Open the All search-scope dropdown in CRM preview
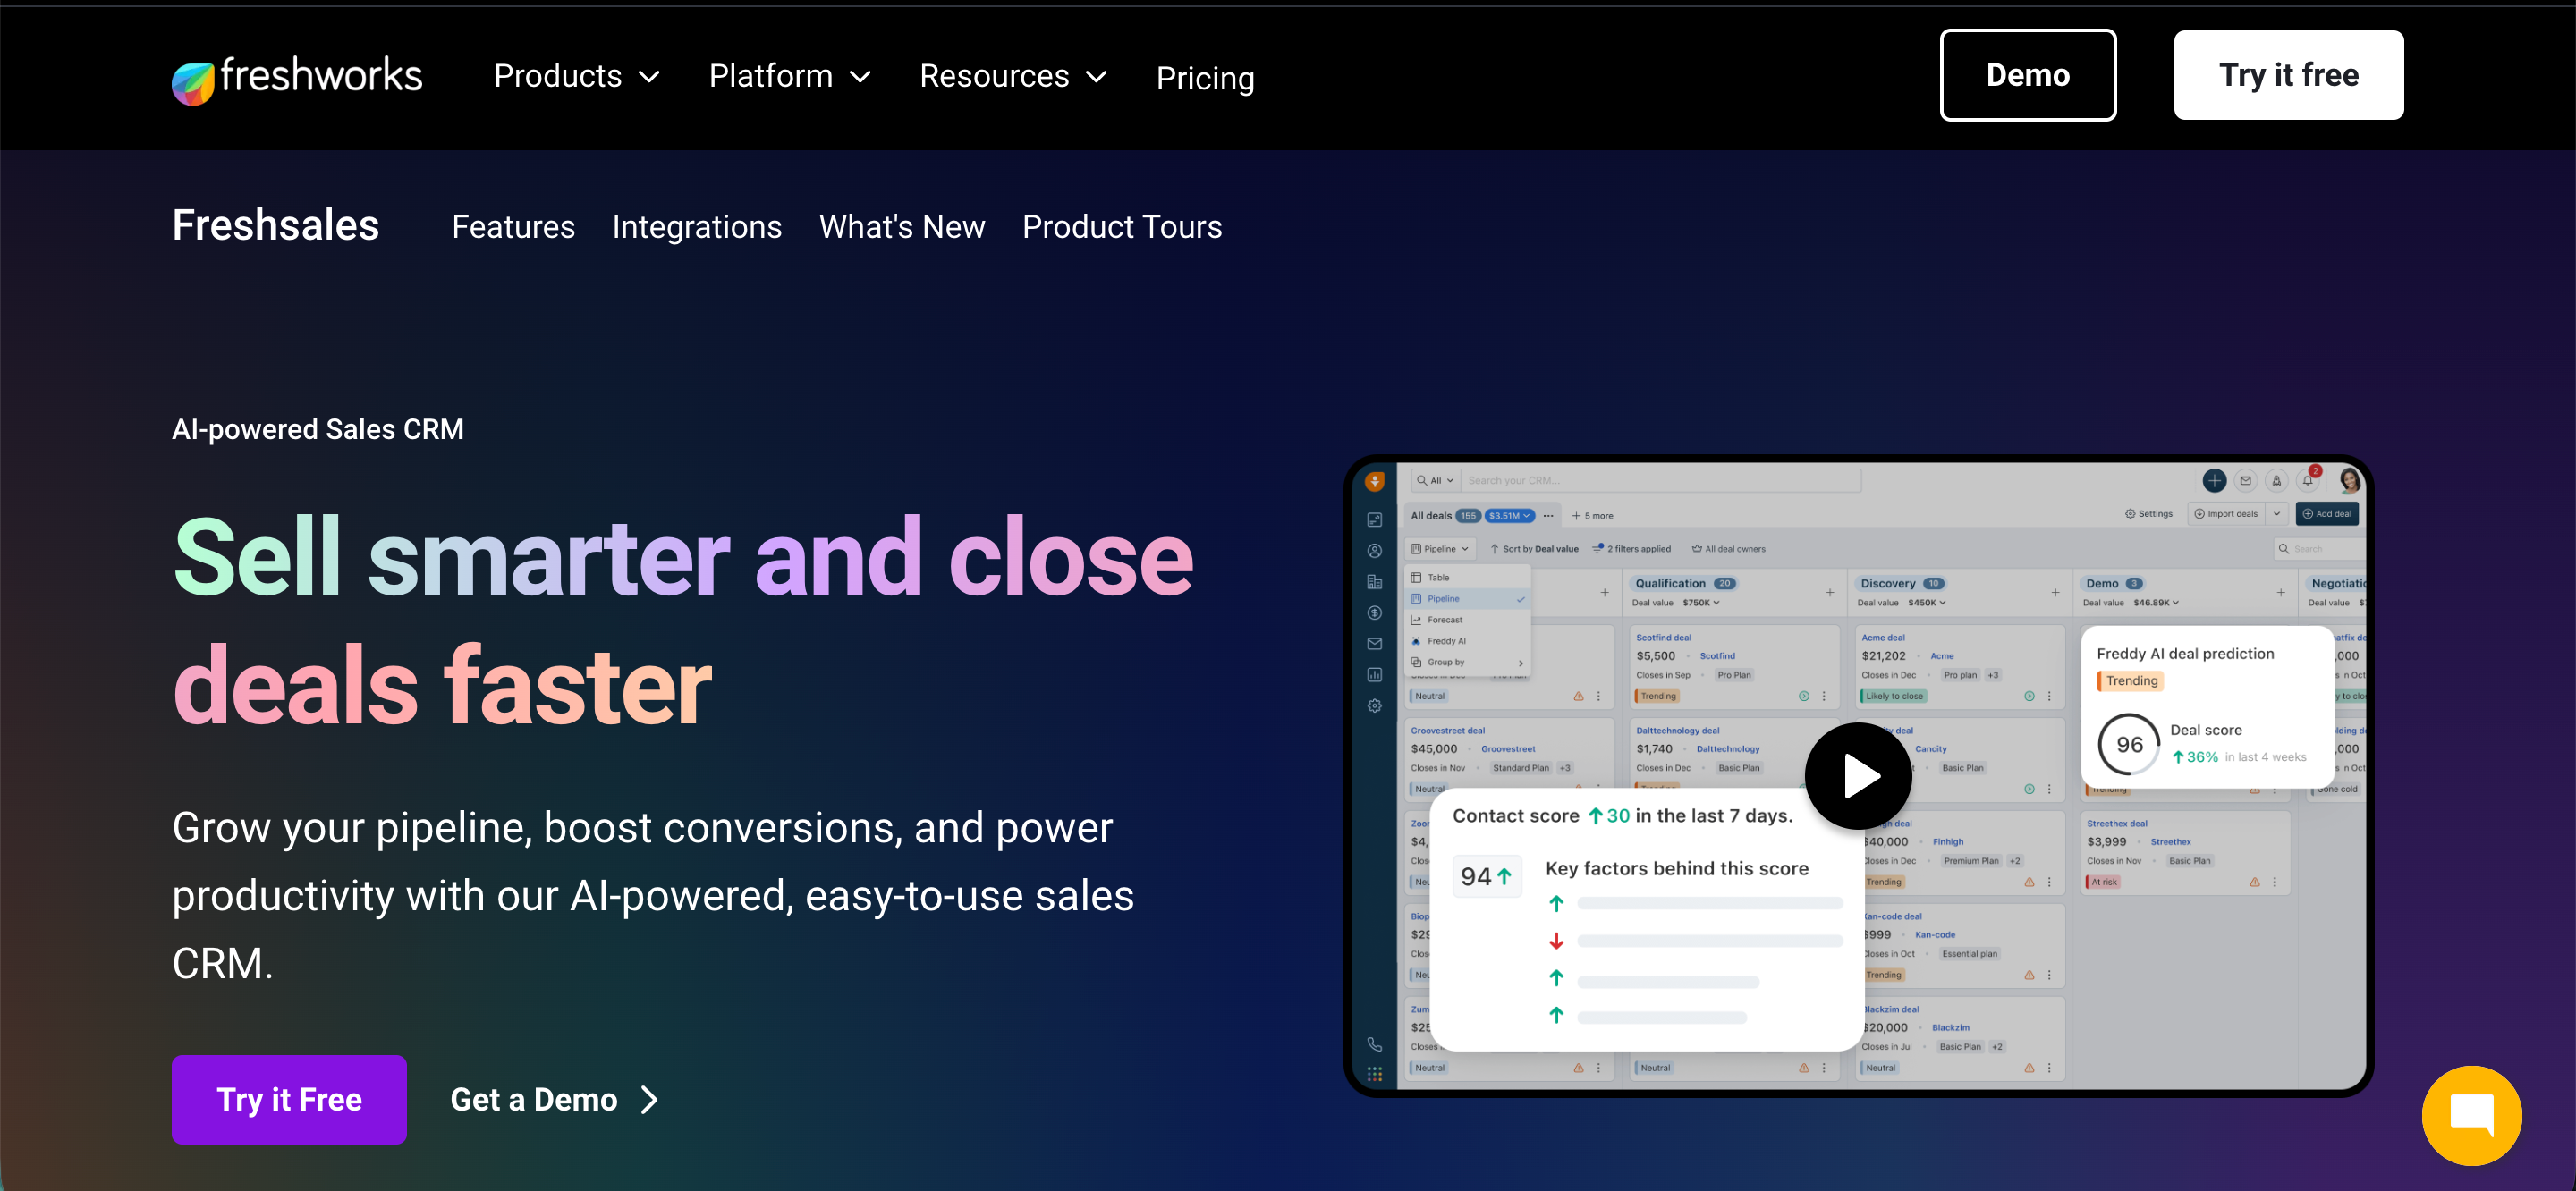 (x=1435, y=481)
